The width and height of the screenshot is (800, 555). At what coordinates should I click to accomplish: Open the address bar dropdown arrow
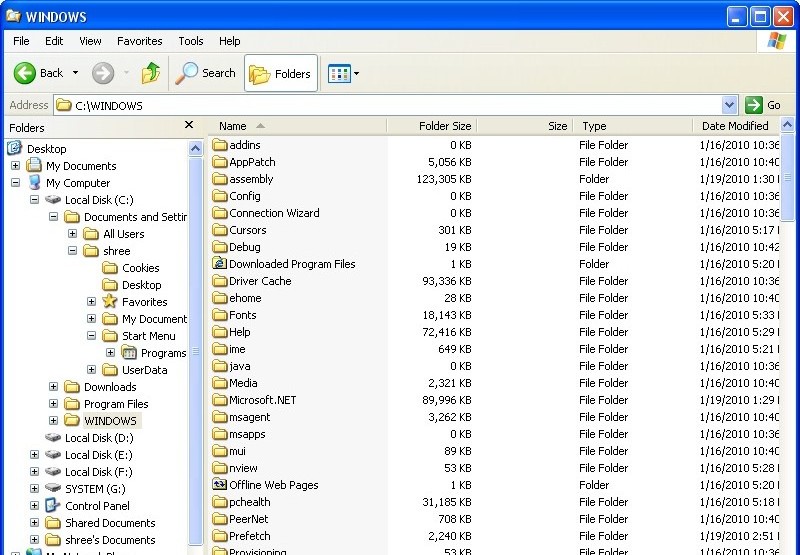pyautogui.click(x=730, y=105)
